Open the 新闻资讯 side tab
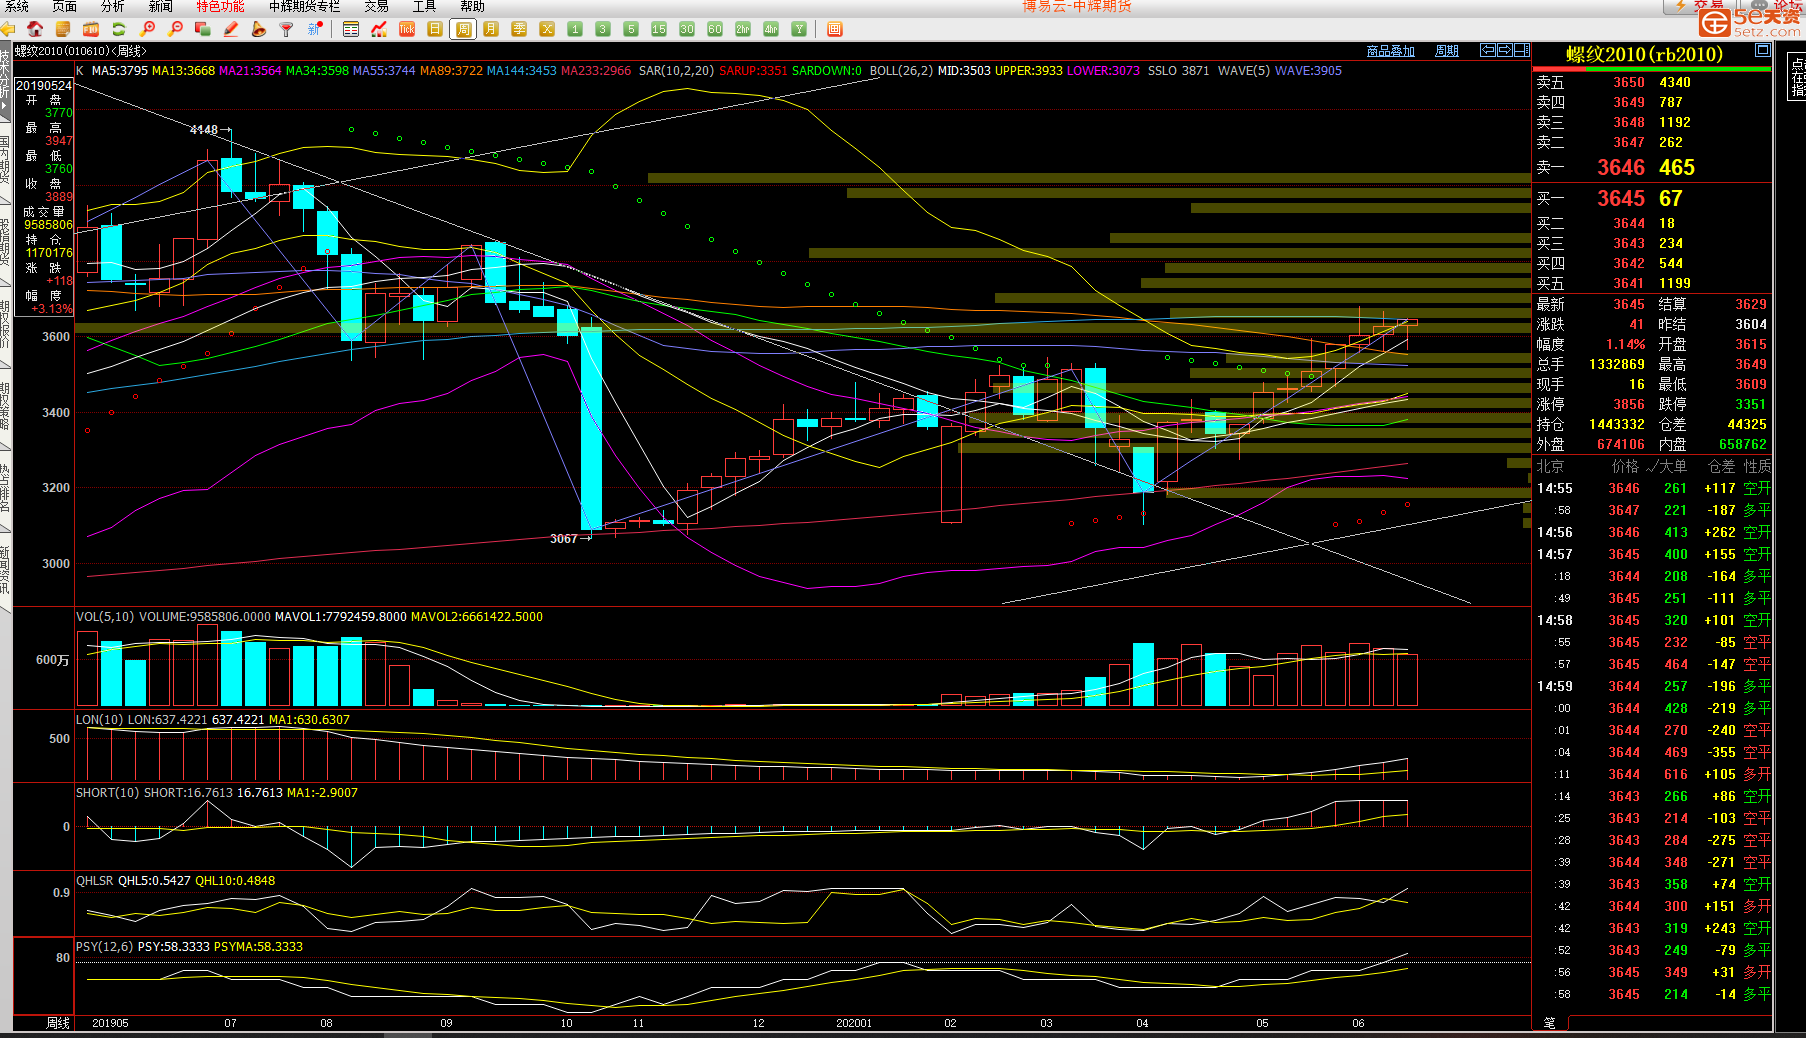1806x1038 pixels. [x=5, y=571]
